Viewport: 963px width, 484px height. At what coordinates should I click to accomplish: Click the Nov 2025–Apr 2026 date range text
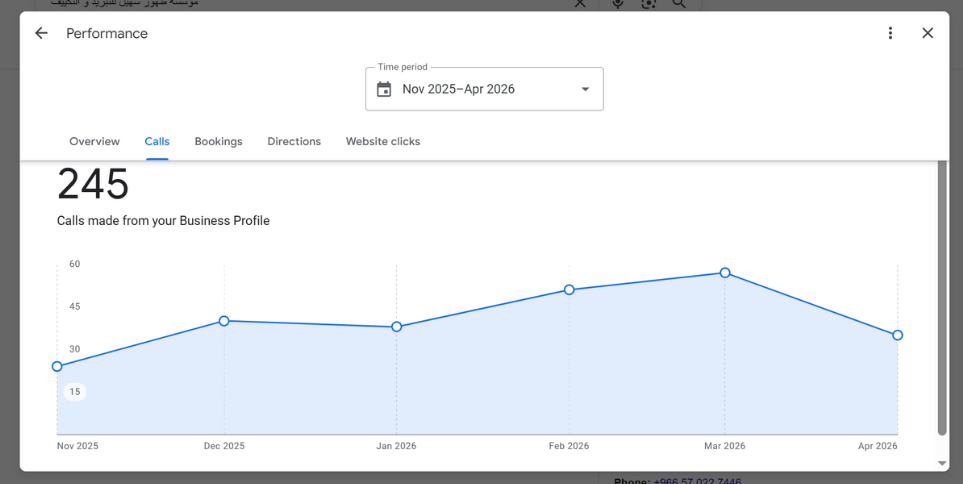click(458, 89)
